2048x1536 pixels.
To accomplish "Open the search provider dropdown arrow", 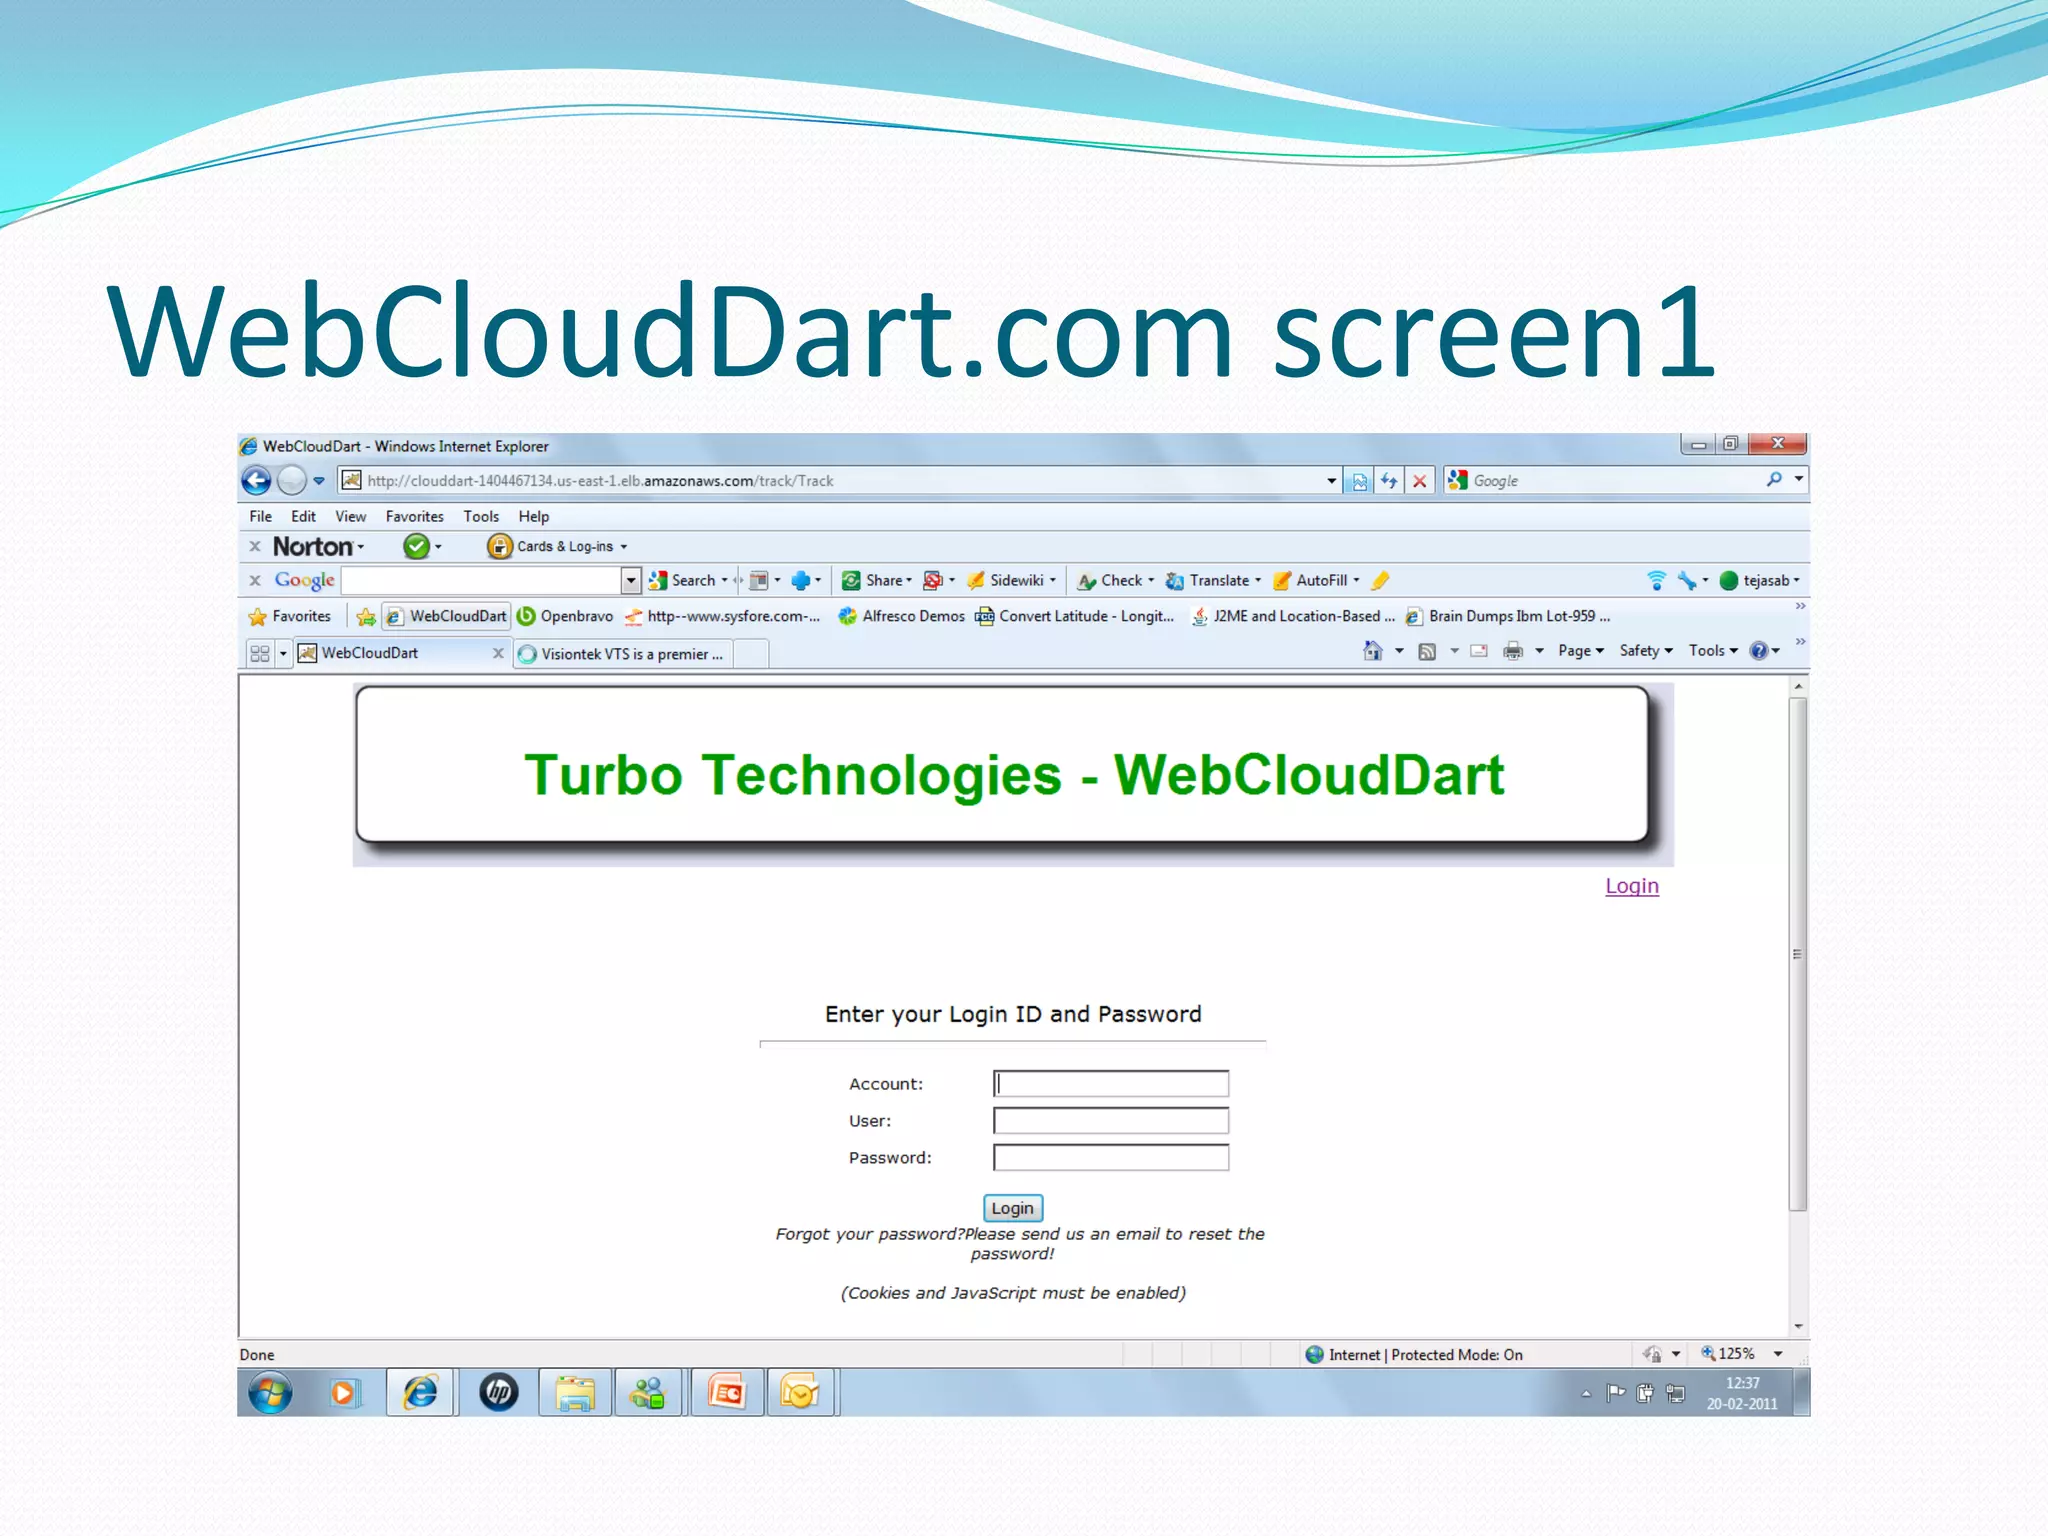I will click(1799, 480).
